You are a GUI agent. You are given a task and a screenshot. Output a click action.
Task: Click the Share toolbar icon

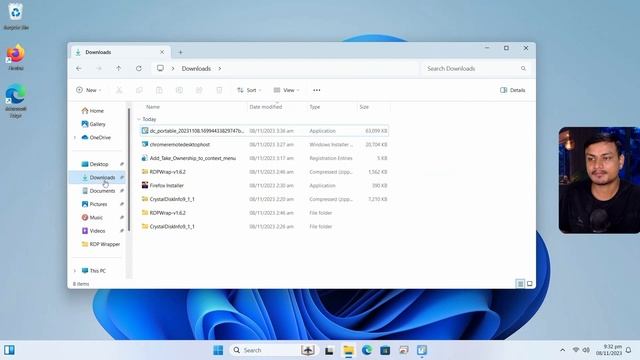pos(199,90)
